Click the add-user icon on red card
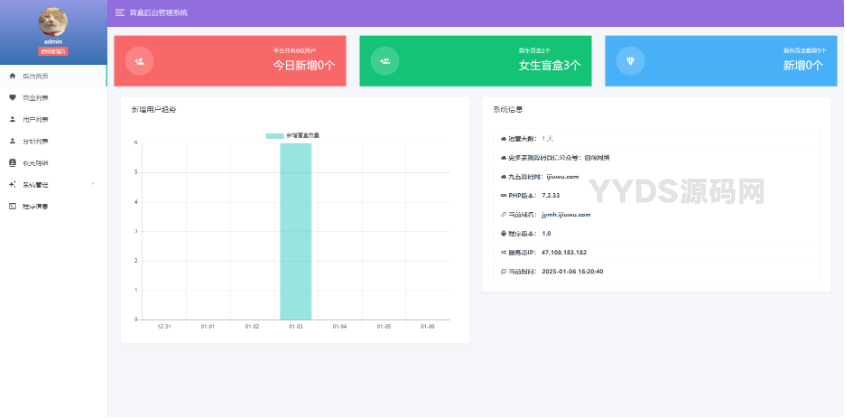Image resolution: width=846 pixels, height=420 pixels. click(139, 61)
